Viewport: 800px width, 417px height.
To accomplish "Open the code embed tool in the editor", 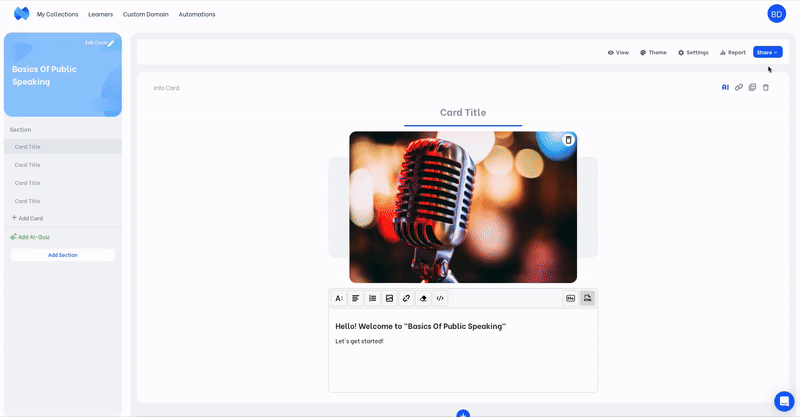I will pos(440,298).
